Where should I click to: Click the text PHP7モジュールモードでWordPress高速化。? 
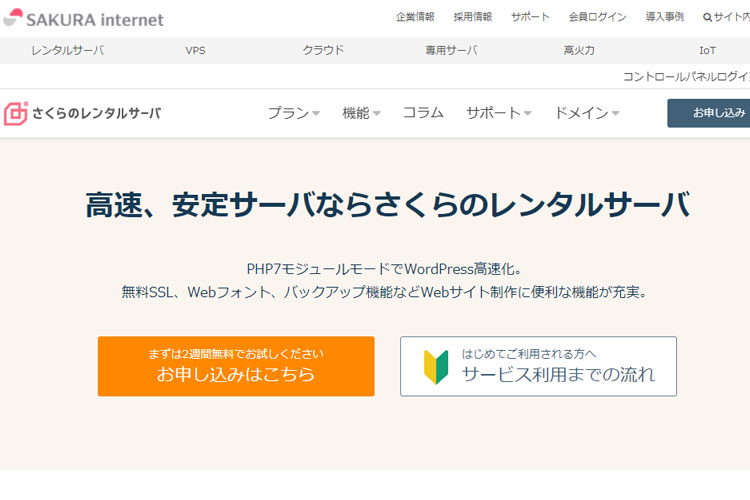[x=384, y=269]
